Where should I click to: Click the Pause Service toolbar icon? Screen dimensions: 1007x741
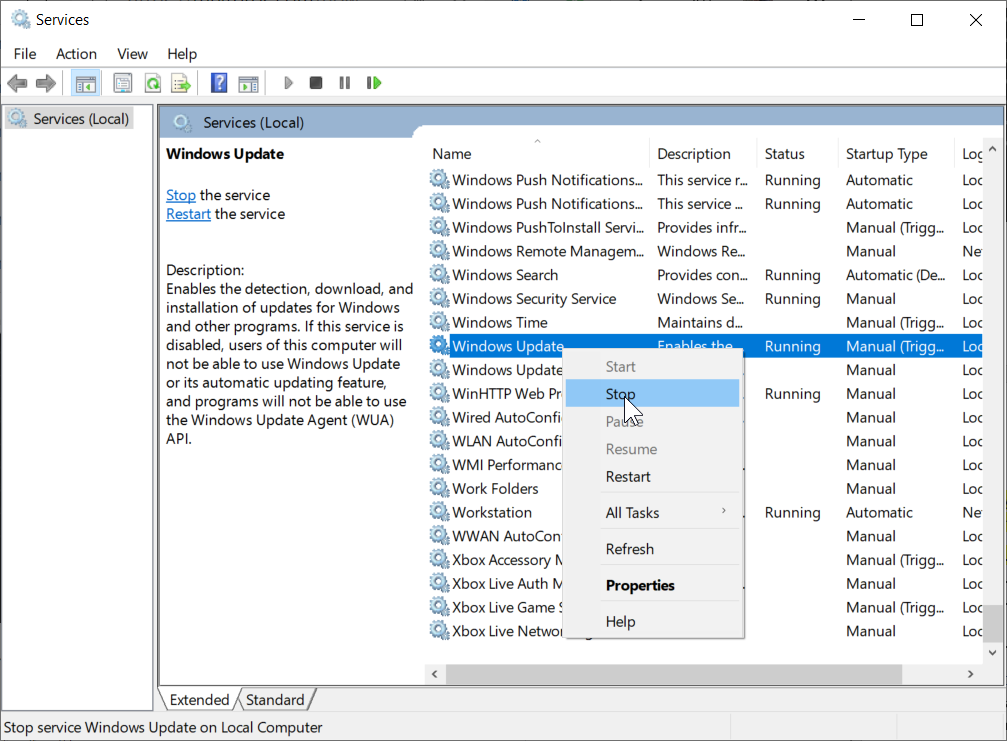tap(345, 83)
